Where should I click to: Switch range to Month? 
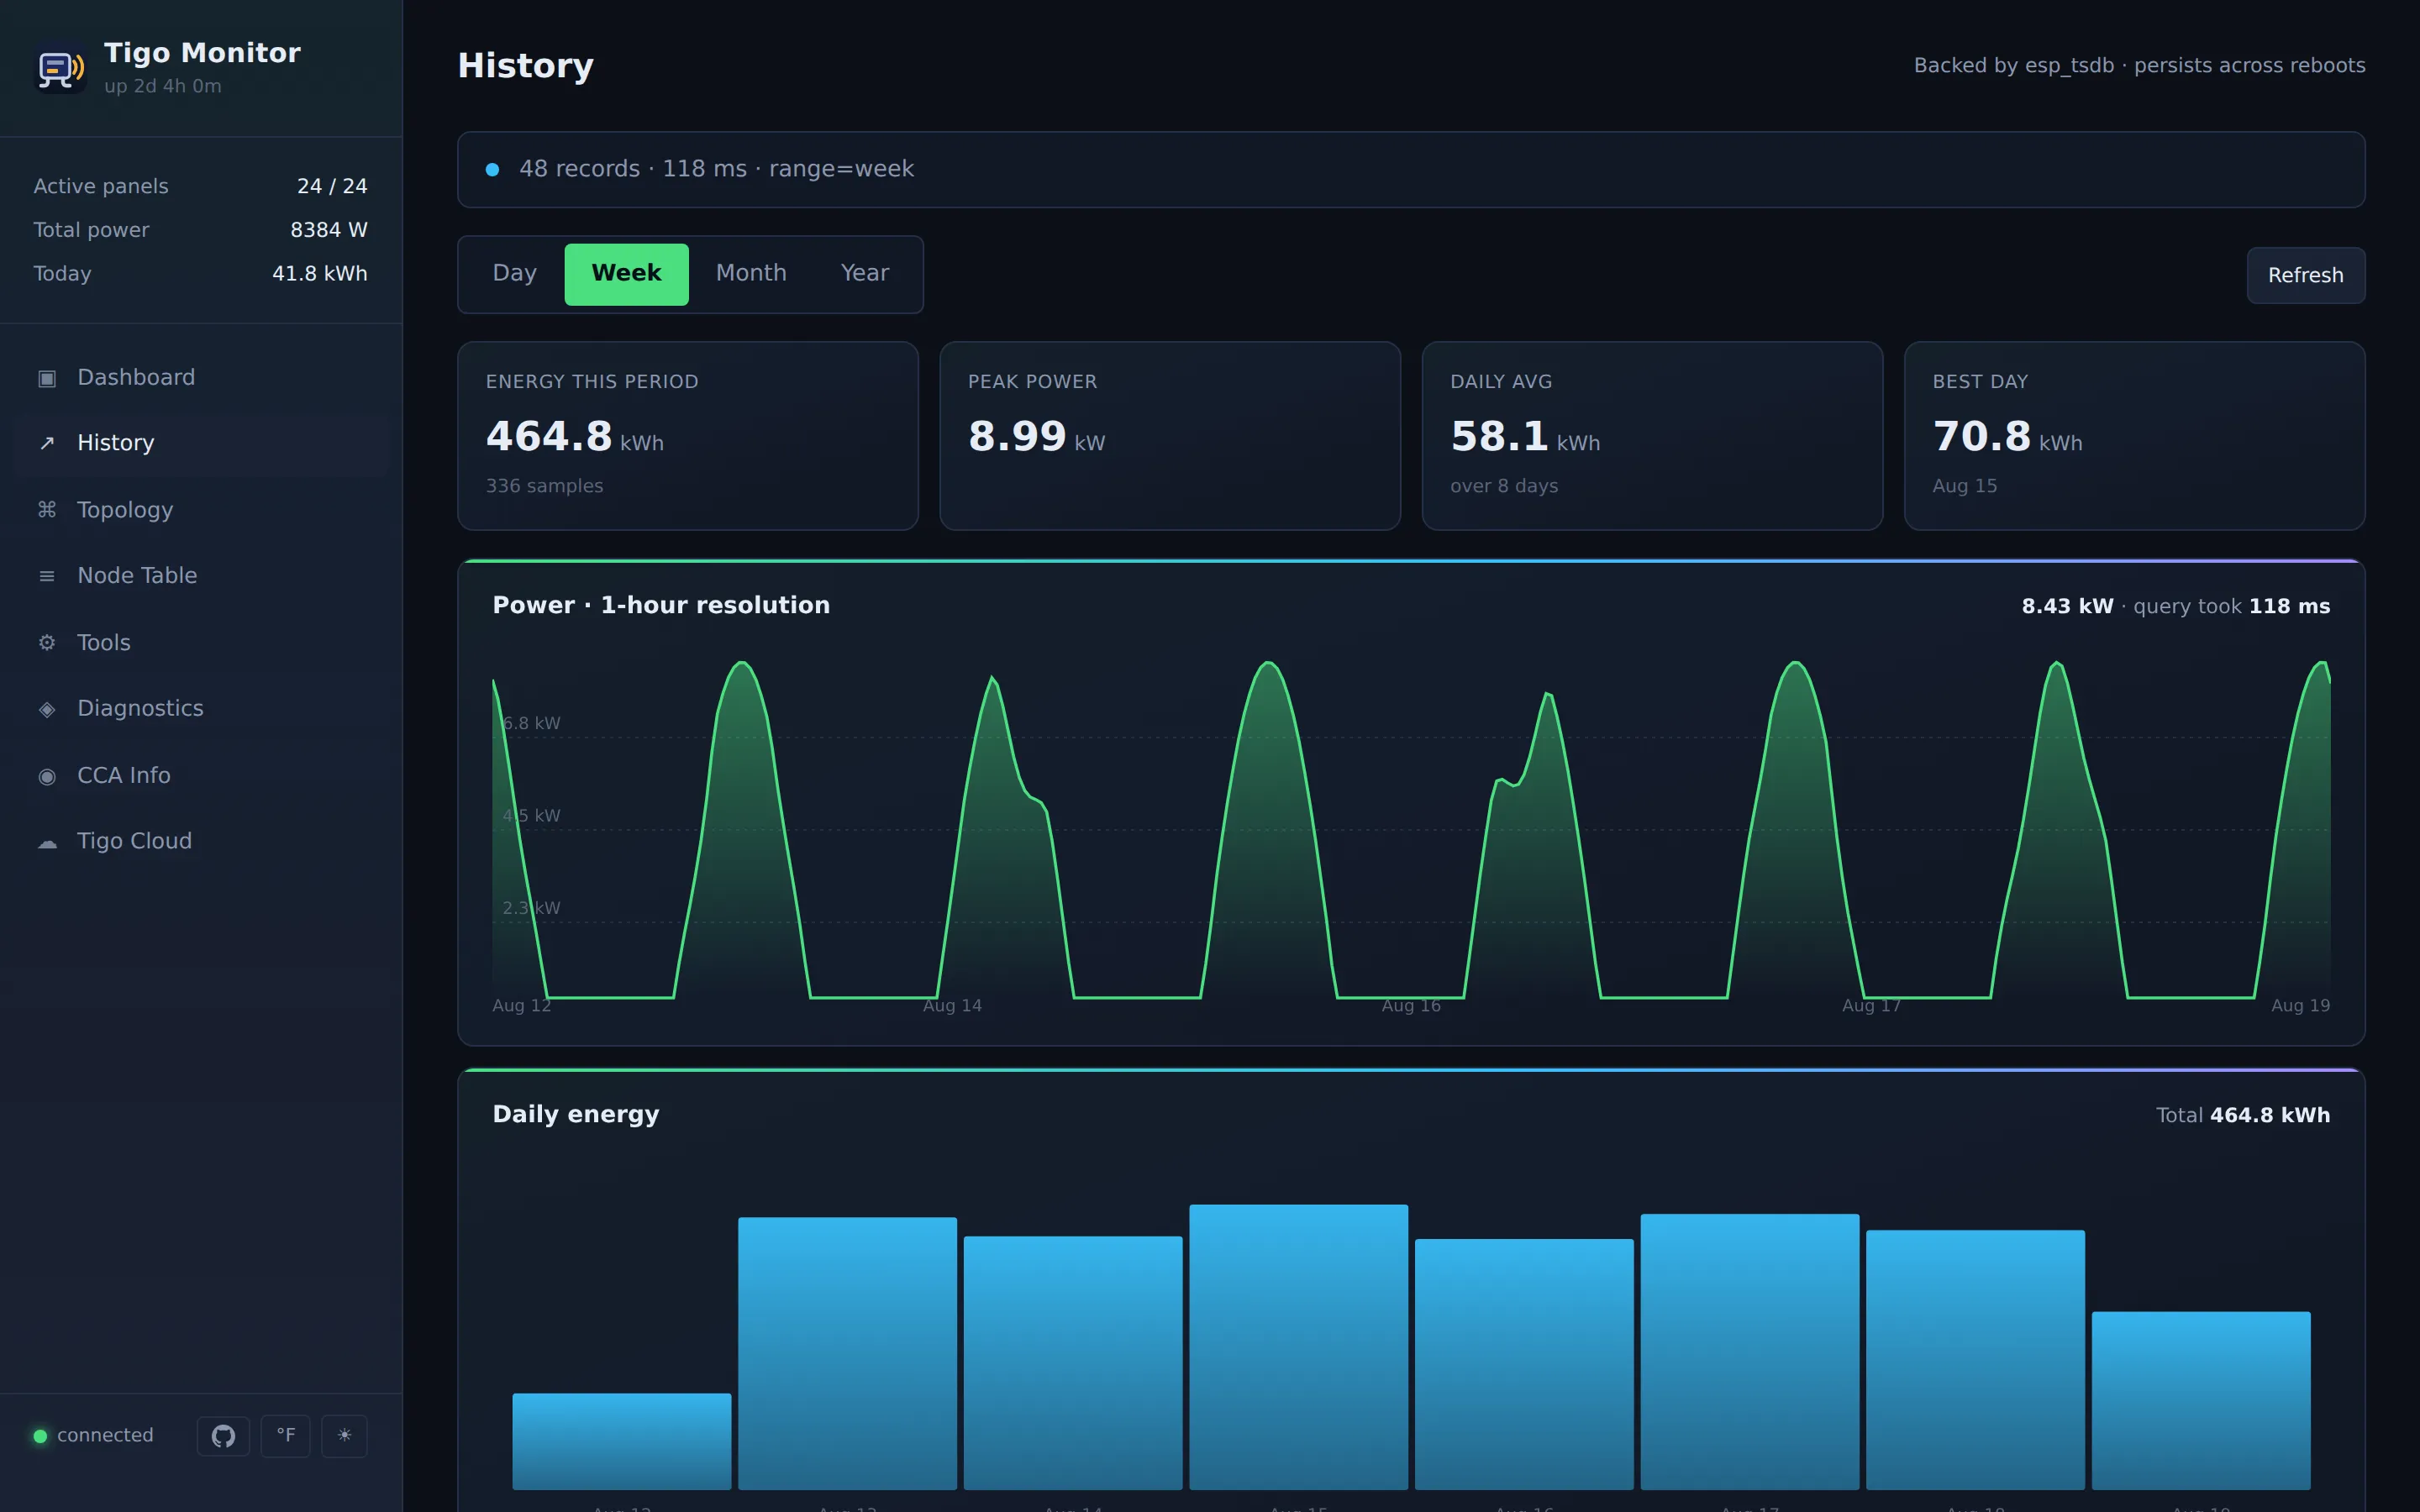[x=751, y=274]
